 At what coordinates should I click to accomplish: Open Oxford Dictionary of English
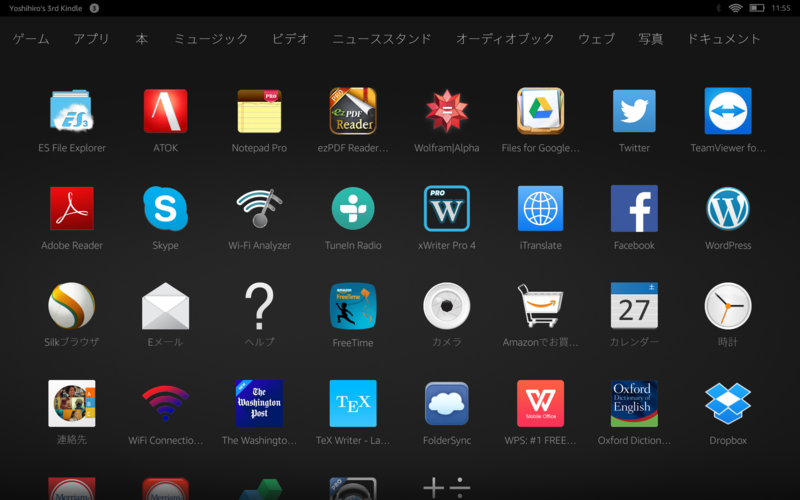click(x=634, y=403)
